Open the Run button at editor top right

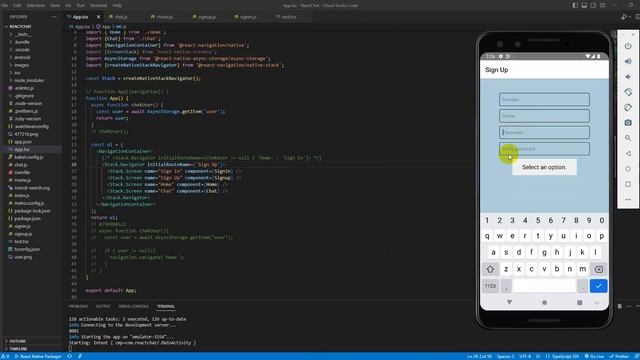pyautogui.click(x=624, y=17)
